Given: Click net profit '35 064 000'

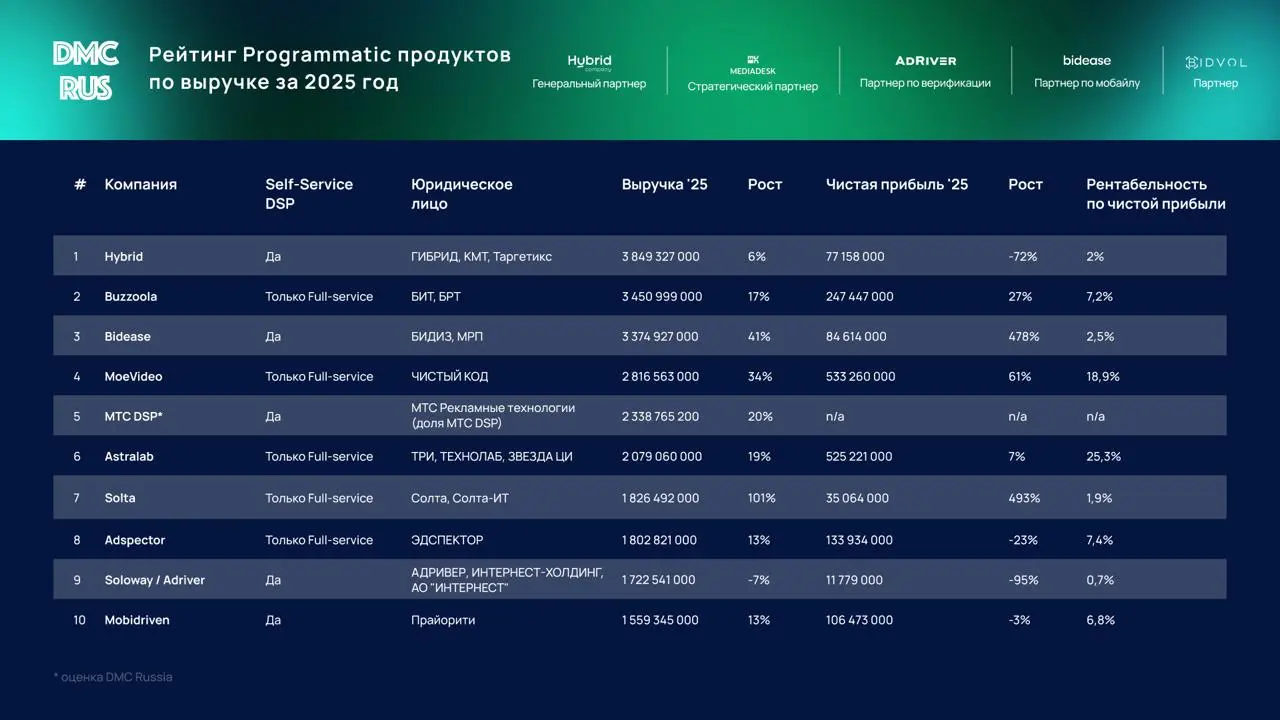Looking at the screenshot, I should (x=857, y=498).
